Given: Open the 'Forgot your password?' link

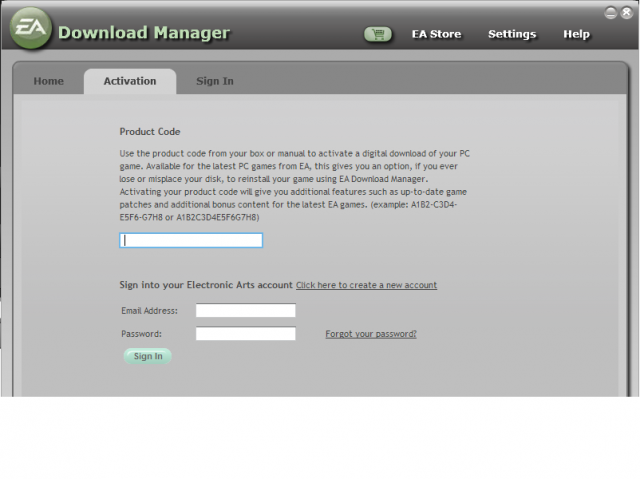Looking at the screenshot, I should click(x=371, y=334).
